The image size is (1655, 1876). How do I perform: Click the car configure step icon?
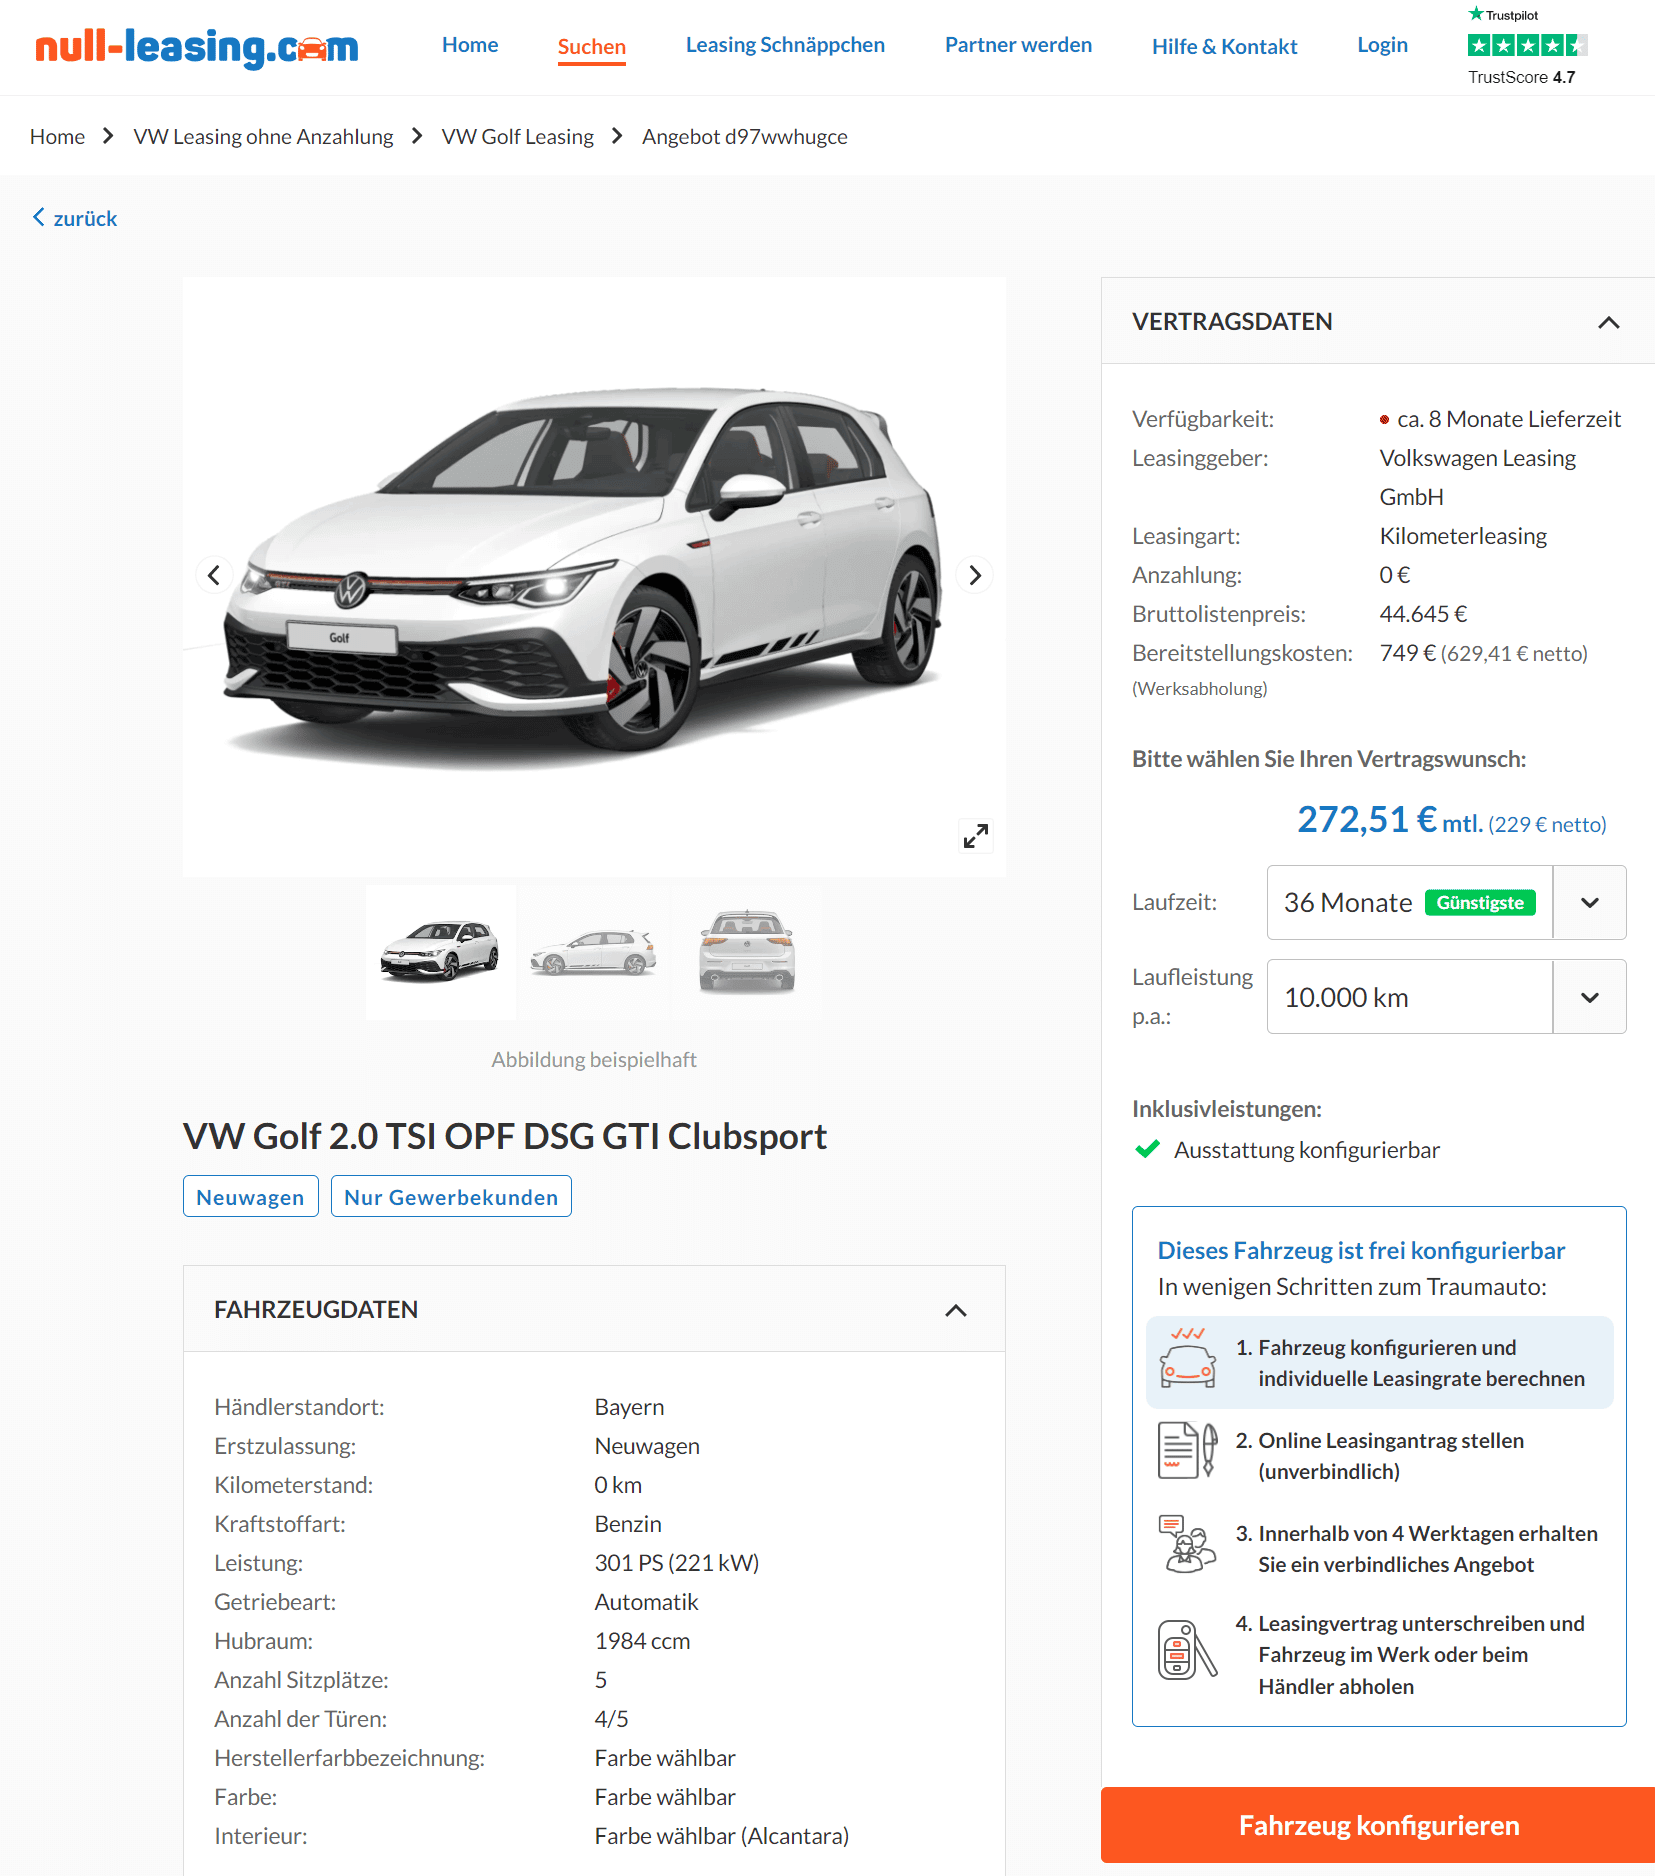pyautogui.click(x=1187, y=1360)
